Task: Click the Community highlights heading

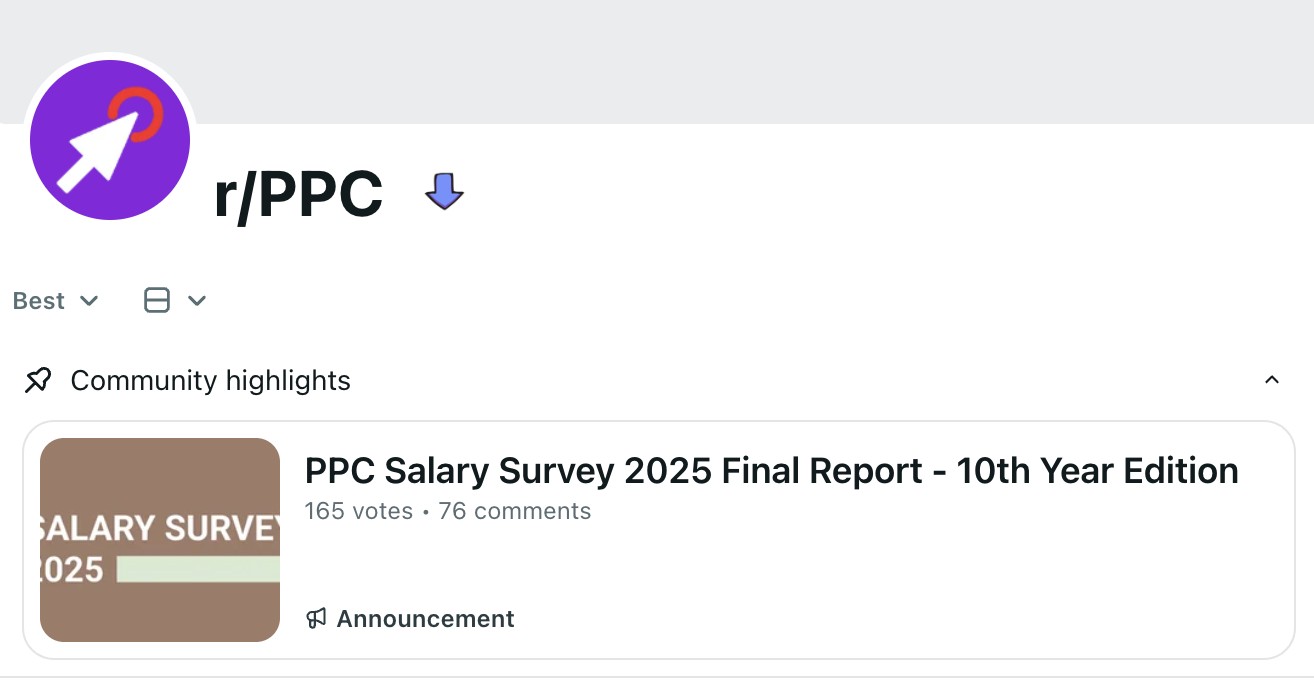Action: pos(210,381)
